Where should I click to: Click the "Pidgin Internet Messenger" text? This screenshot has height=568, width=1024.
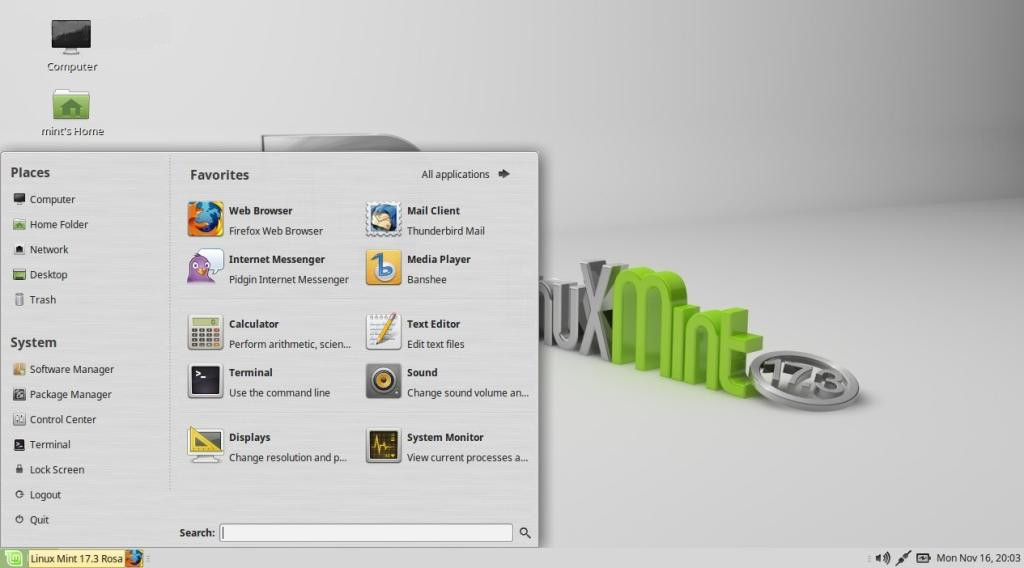[x=289, y=279]
